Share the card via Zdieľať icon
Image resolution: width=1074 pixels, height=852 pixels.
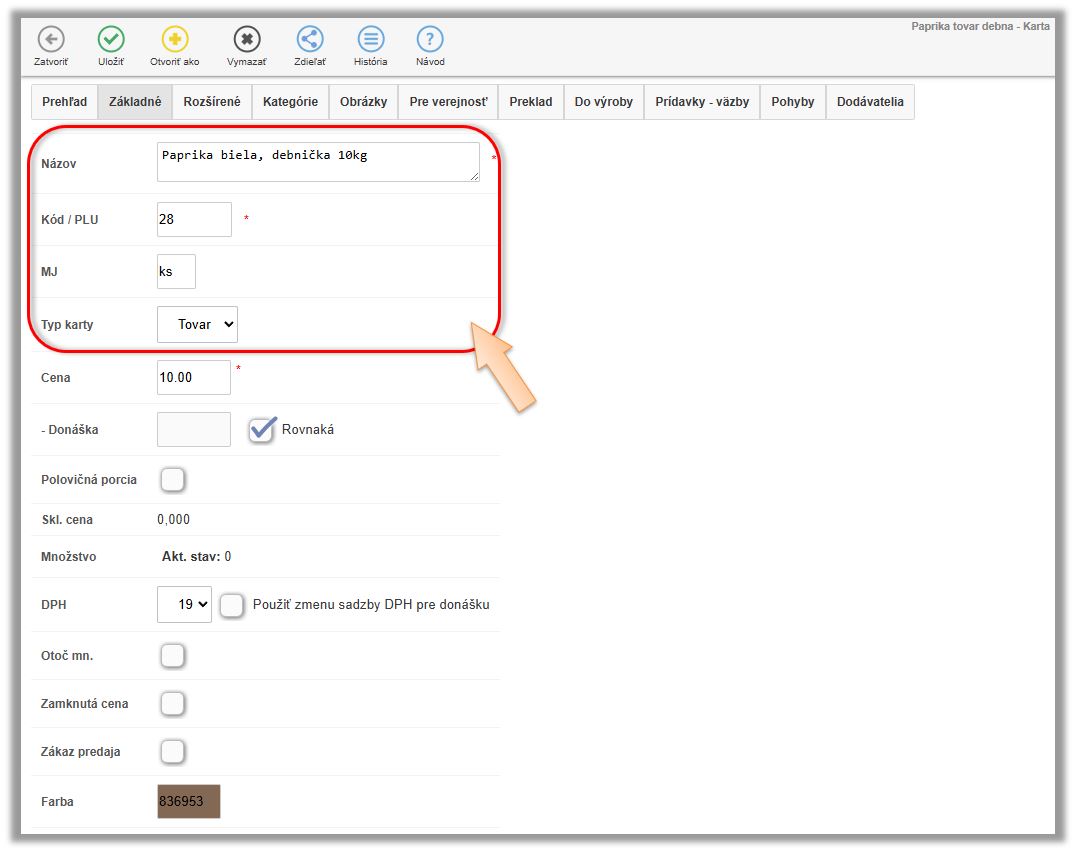coord(310,40)
